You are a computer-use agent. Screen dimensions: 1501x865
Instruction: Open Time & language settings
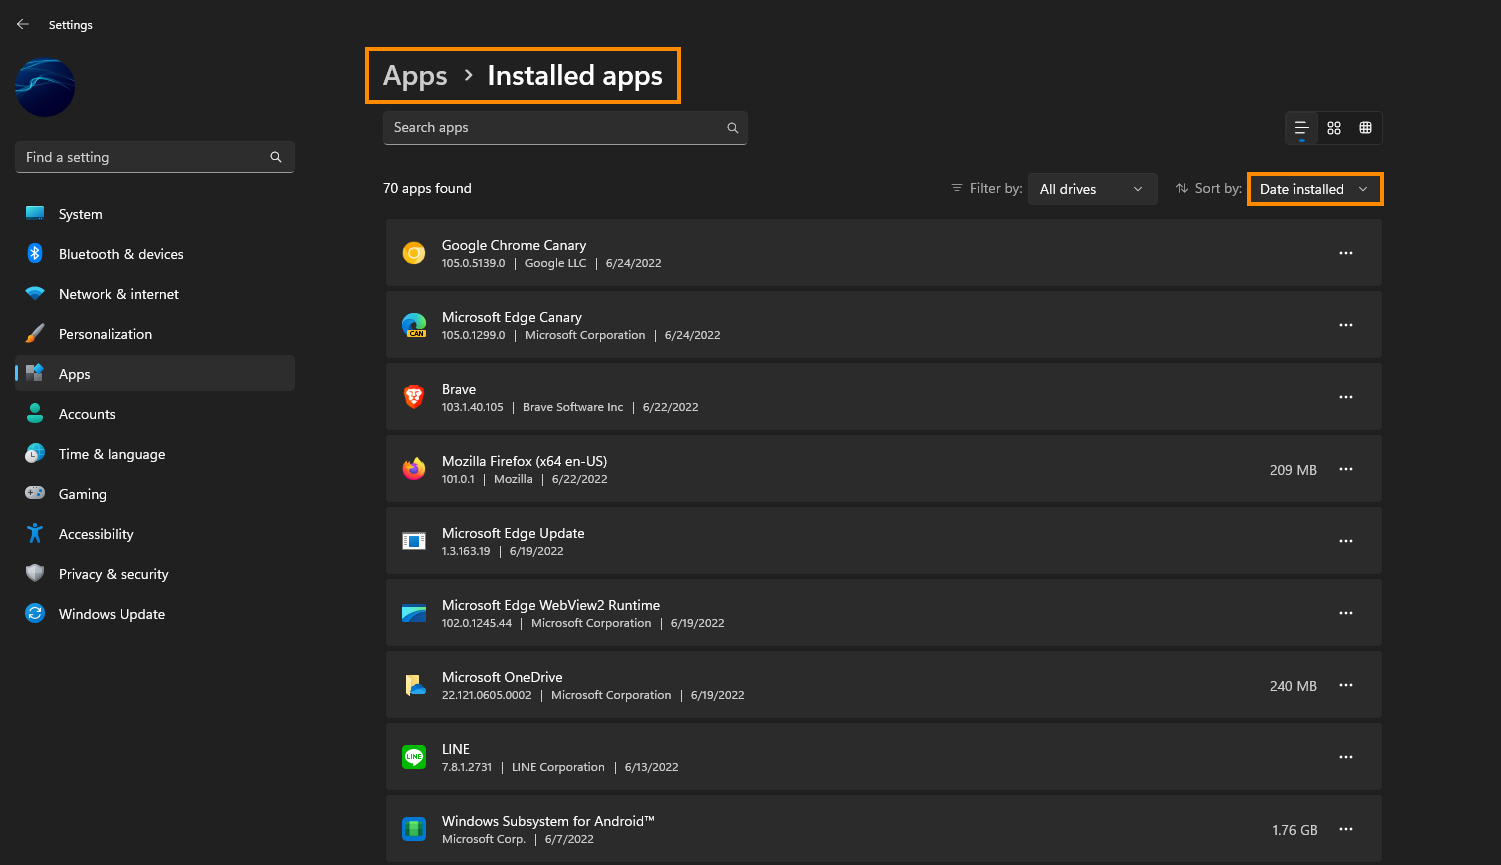point(155,454)
